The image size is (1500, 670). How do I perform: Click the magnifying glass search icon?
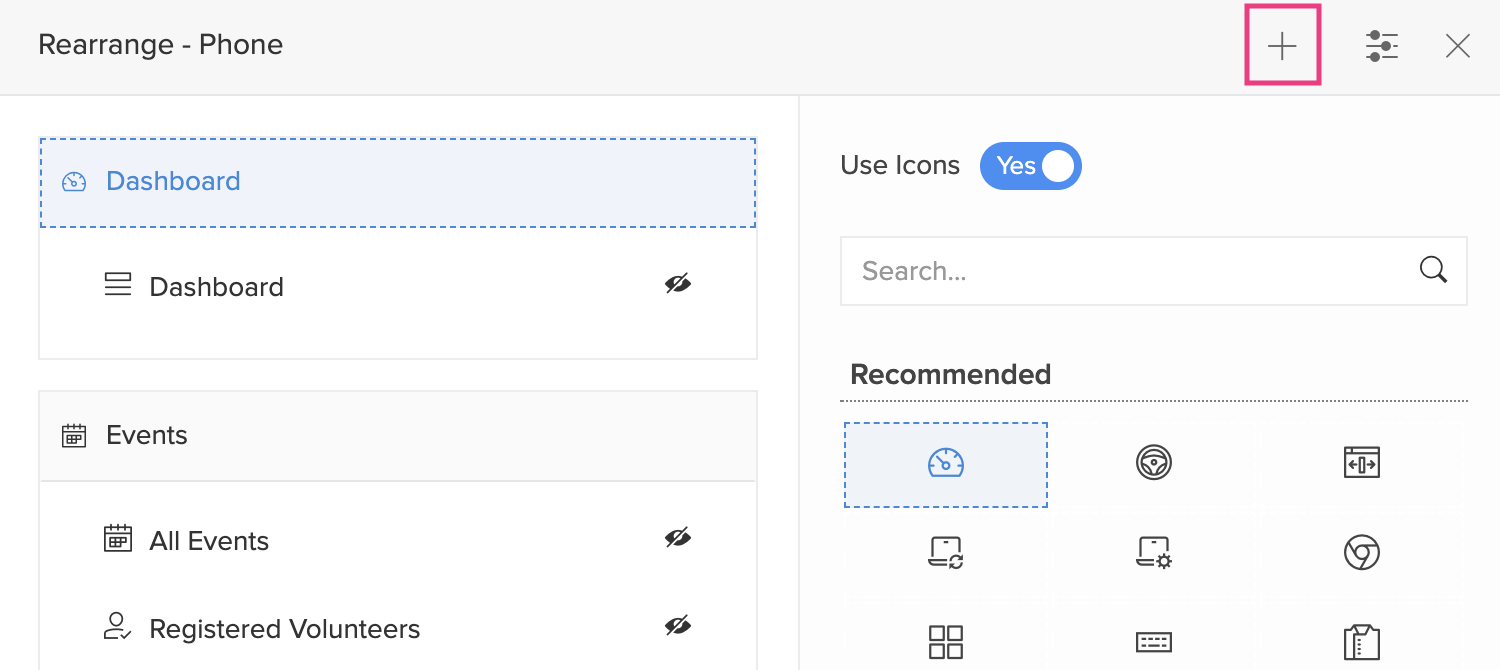coord(1433,270)
